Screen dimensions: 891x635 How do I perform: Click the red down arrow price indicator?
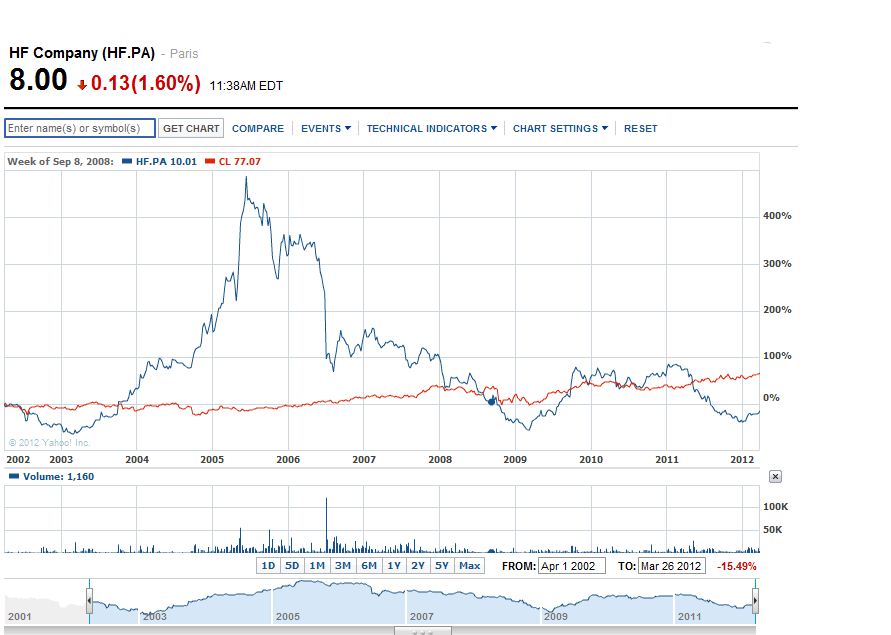[x=82, y=85]
